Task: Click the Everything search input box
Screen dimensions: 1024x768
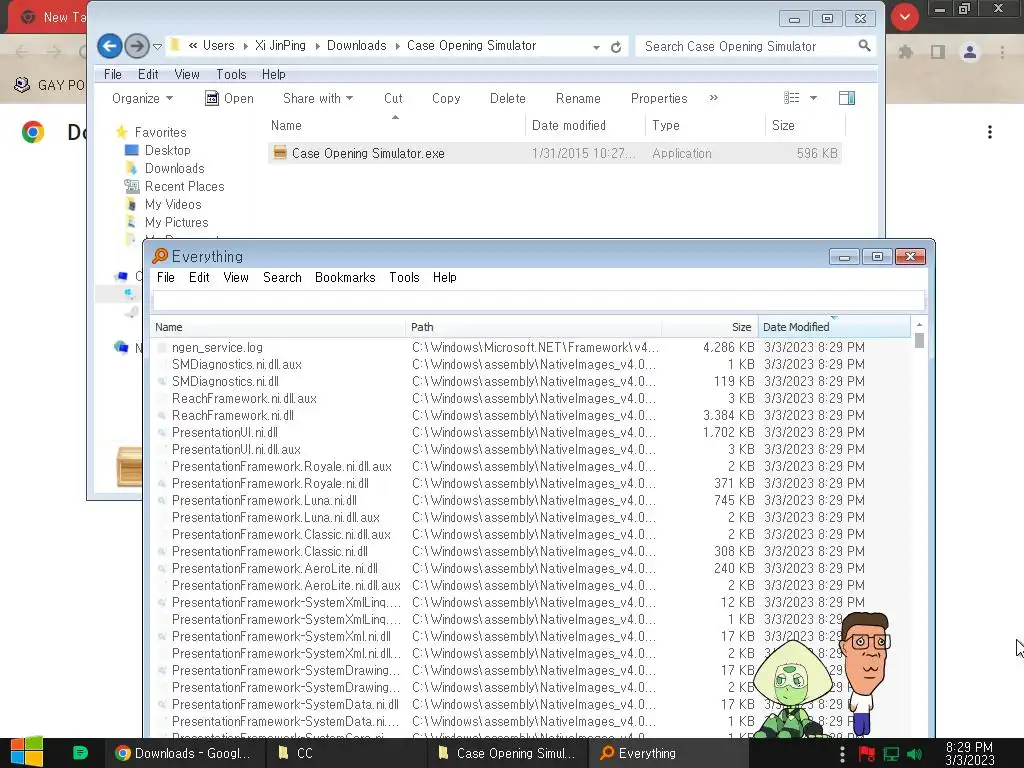Action: 538,301
